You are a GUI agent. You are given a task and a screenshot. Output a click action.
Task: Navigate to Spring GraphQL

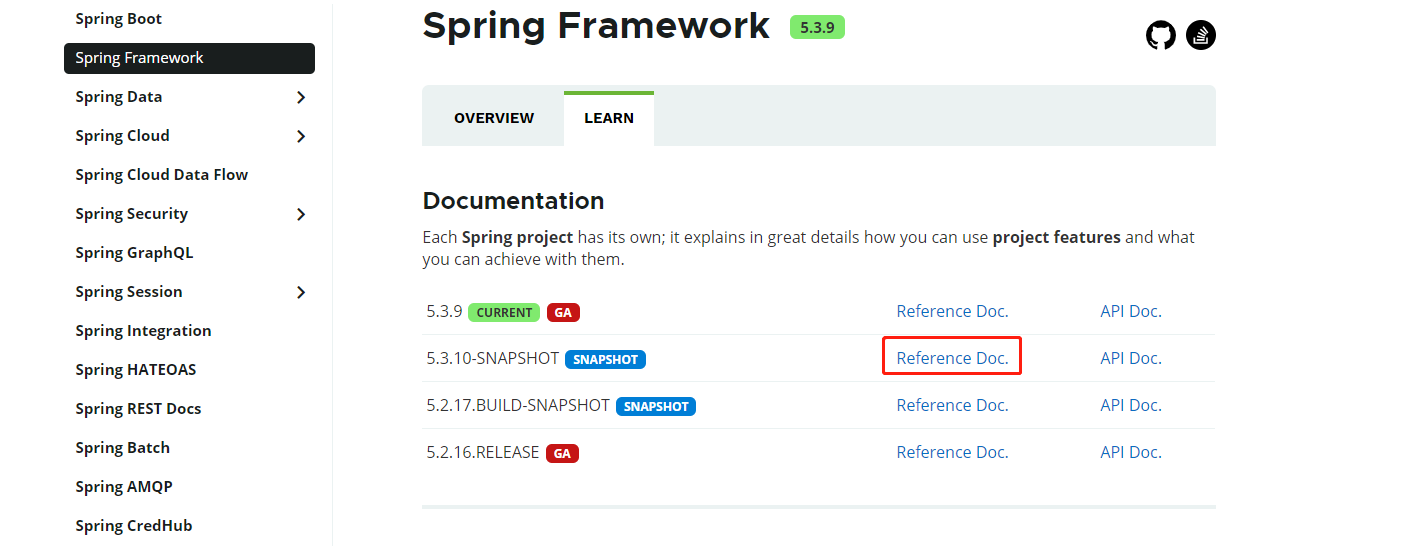click(134, 253)
